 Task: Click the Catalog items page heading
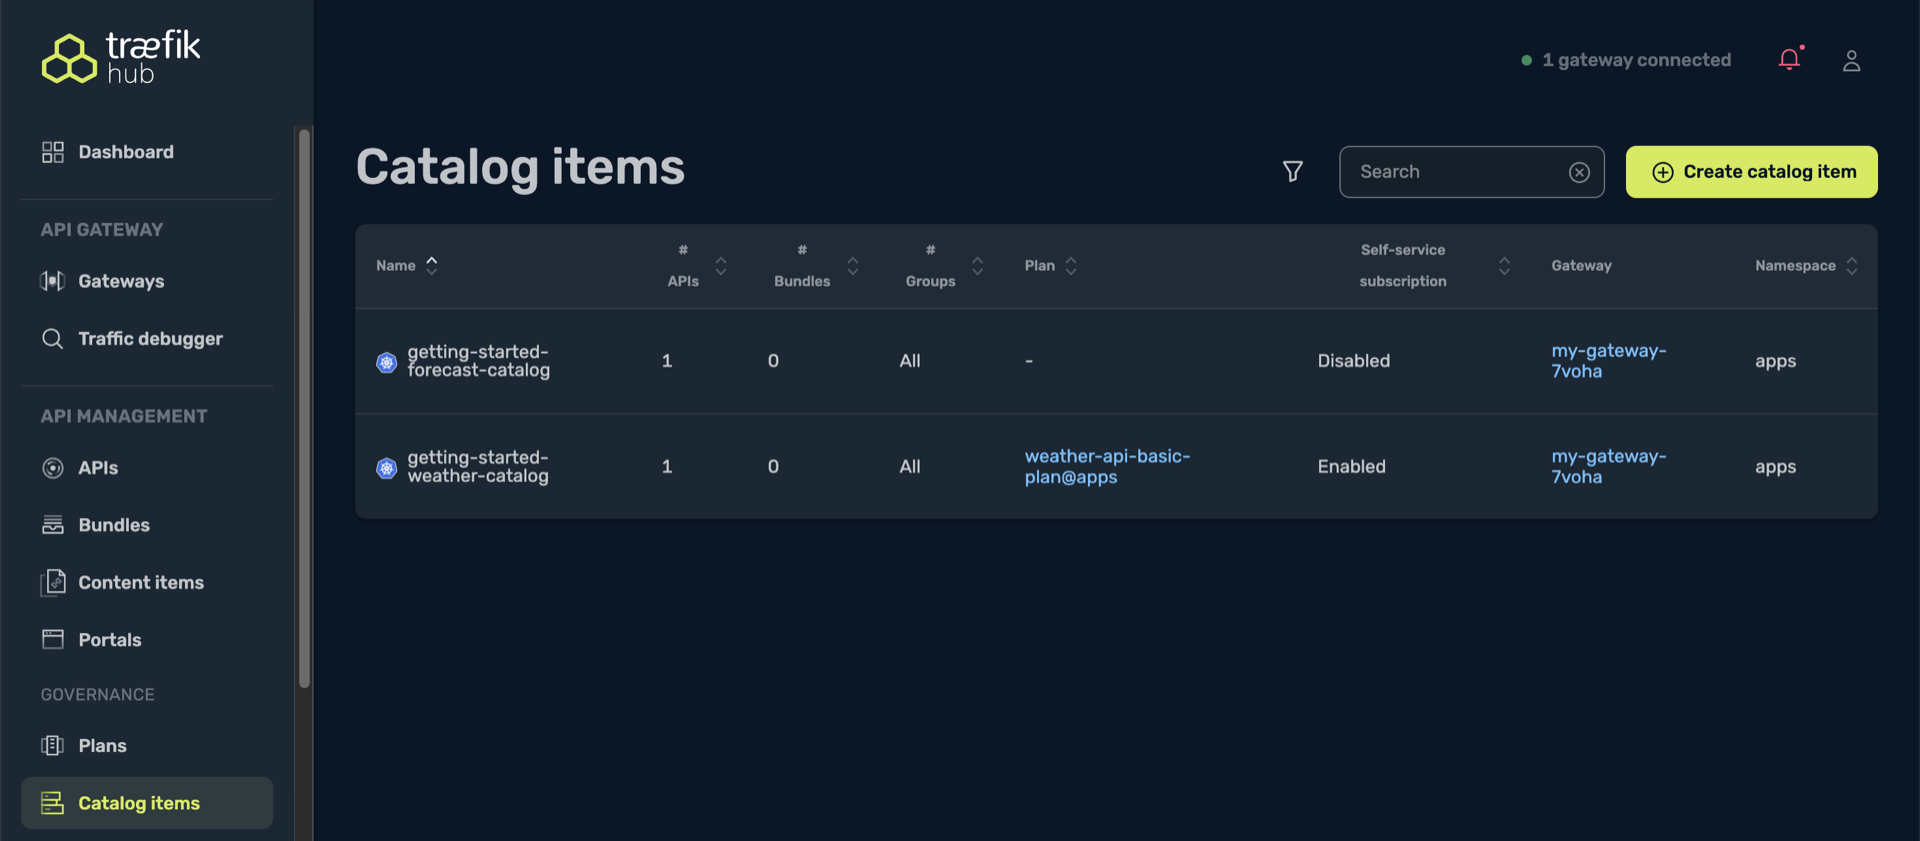point(520,167)
